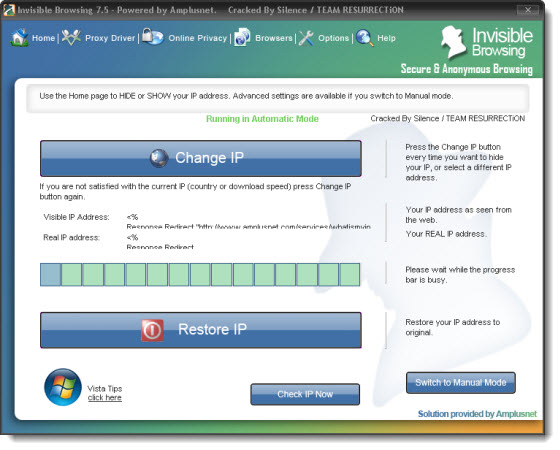
Task: Click the Browsers globe icon
Action: click(242, 37)
